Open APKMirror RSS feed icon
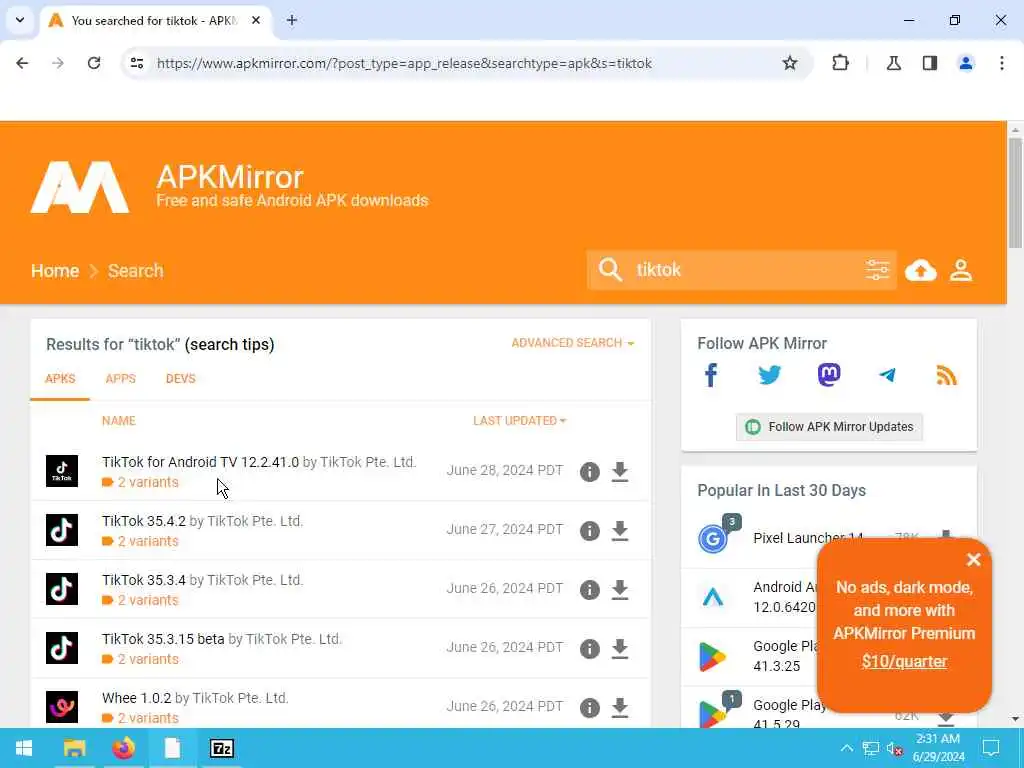 click(946, 375)
